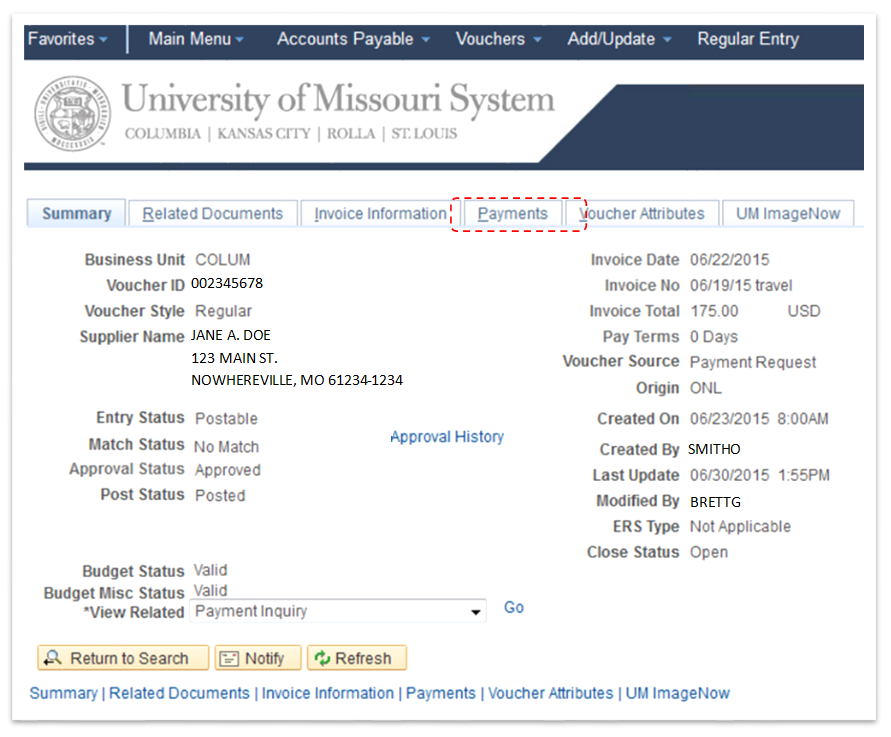Click Go beside Payment Inquiry
Image resolution: width=891 pixels, height=737 pixels.
pos(513,607)
